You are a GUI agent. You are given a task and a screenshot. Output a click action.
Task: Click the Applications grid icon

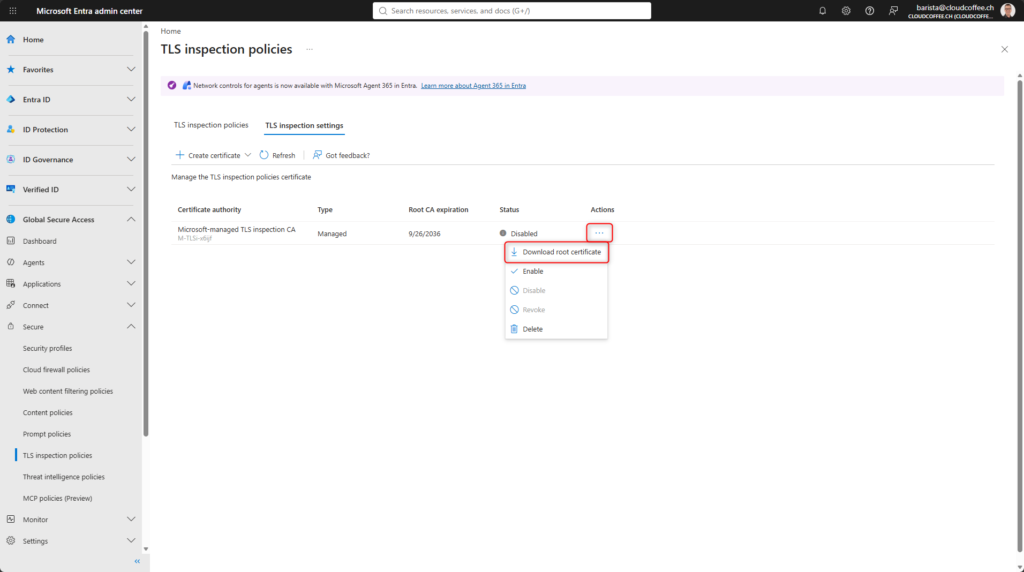click(10, 284)
